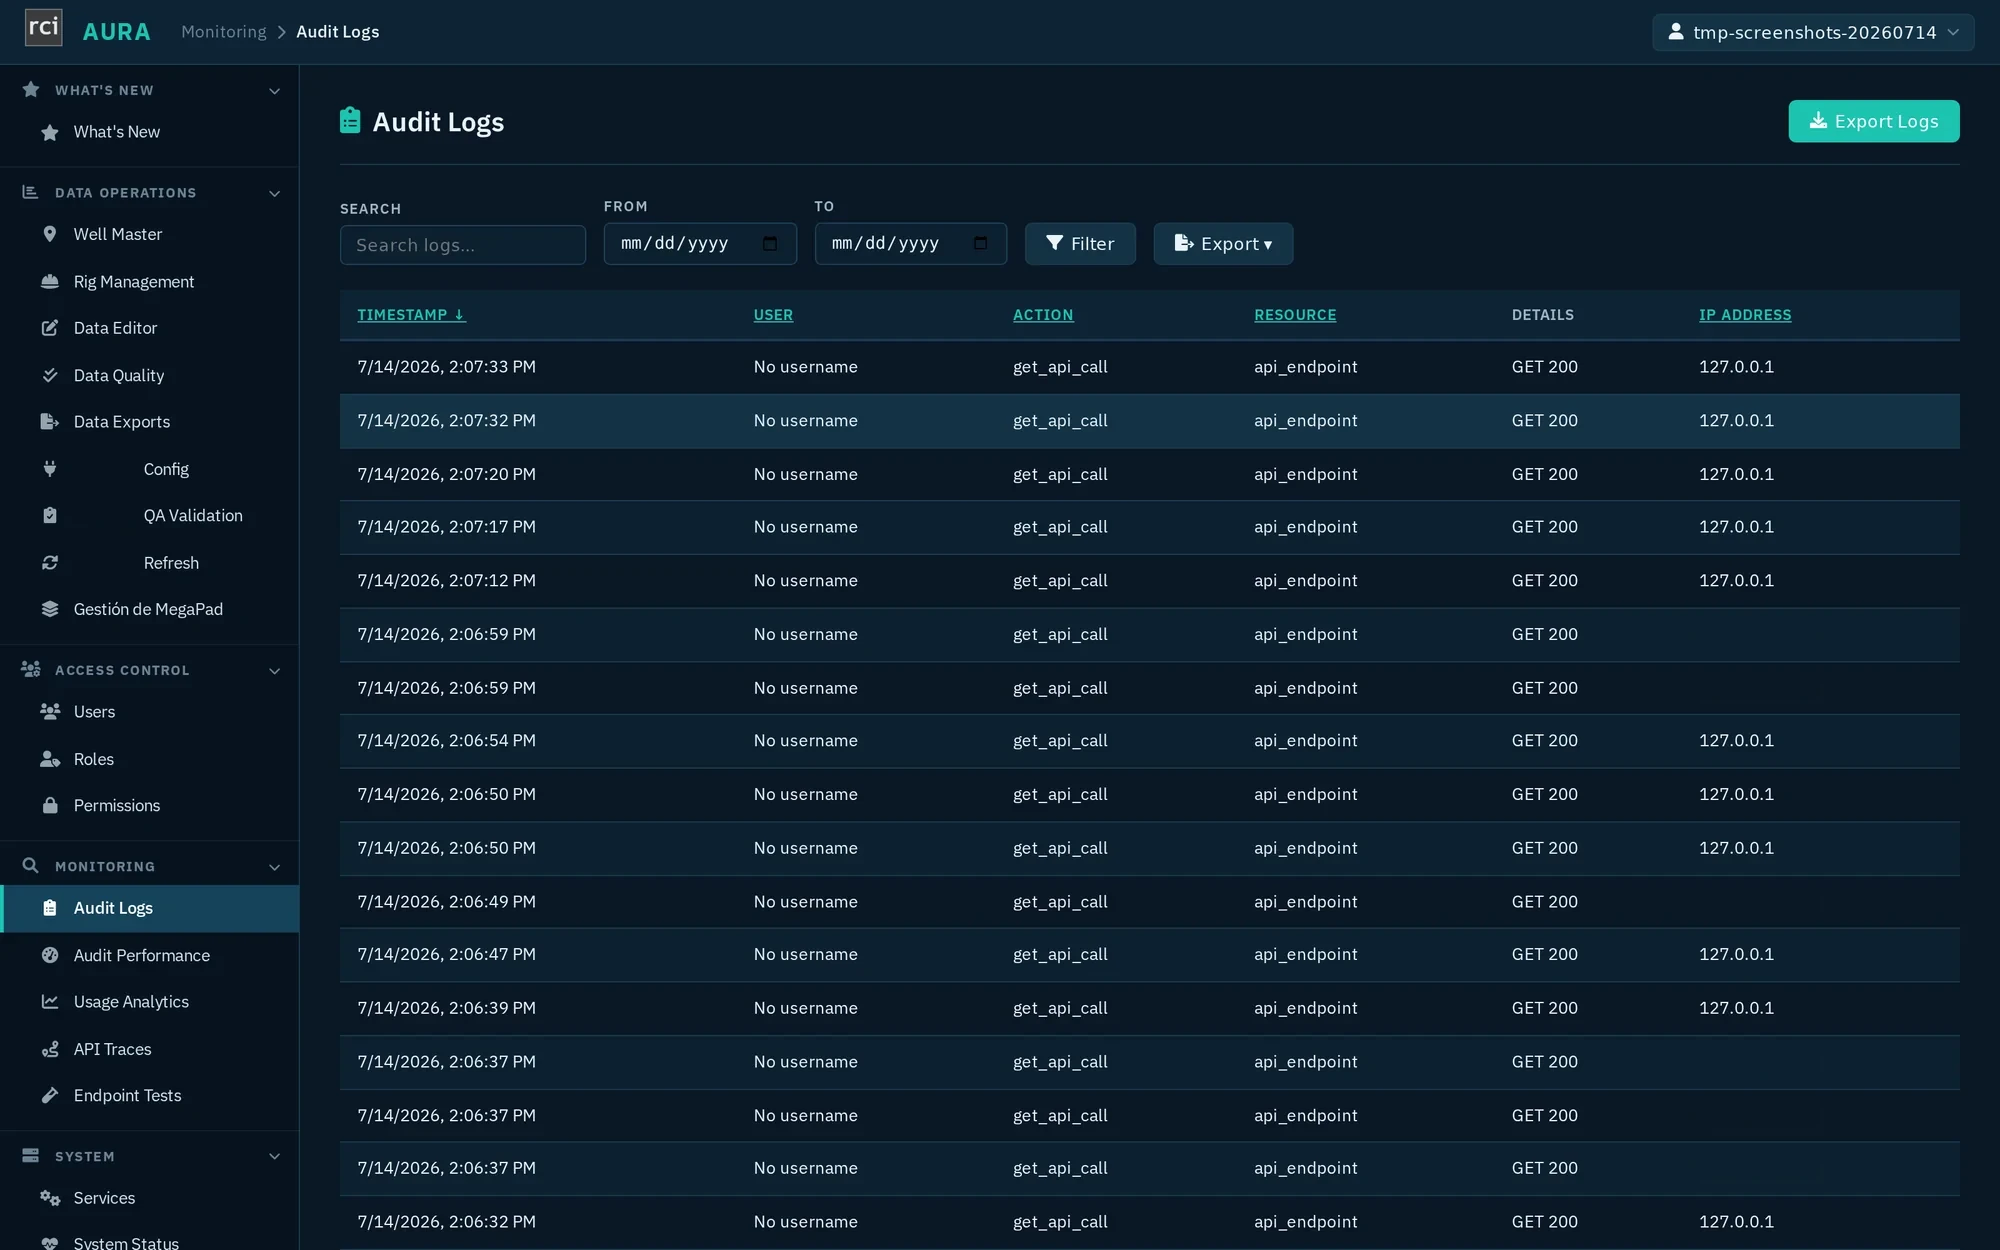
Task: Select the log row at 2:07:32 PM
Action: coord(1150,421)
